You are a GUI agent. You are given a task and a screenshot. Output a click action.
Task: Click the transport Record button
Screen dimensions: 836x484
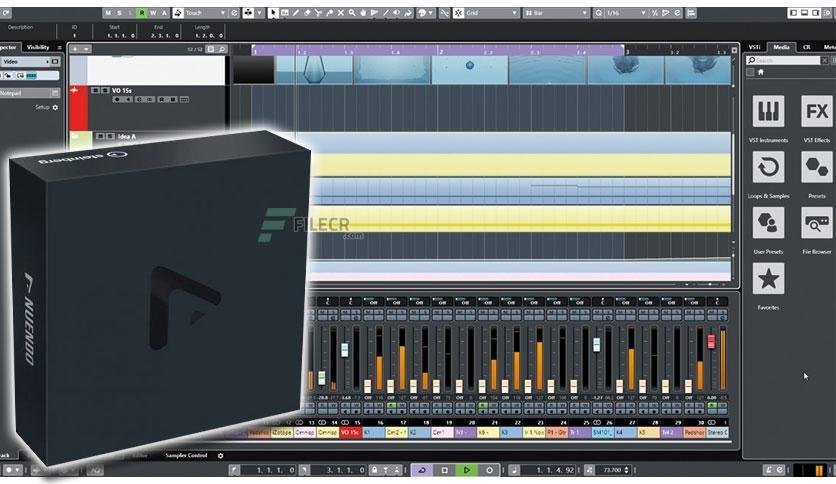point(489,470)
